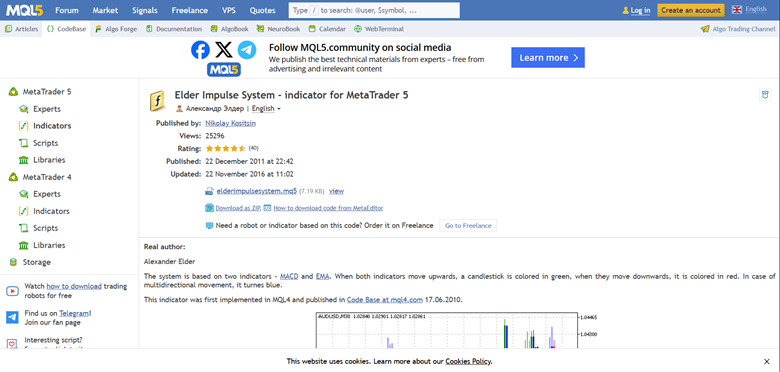This screenshot has width=780, height=372.
Task: Click the bookmark icon beside the indicator title
Action: click(x=765, y=94)
